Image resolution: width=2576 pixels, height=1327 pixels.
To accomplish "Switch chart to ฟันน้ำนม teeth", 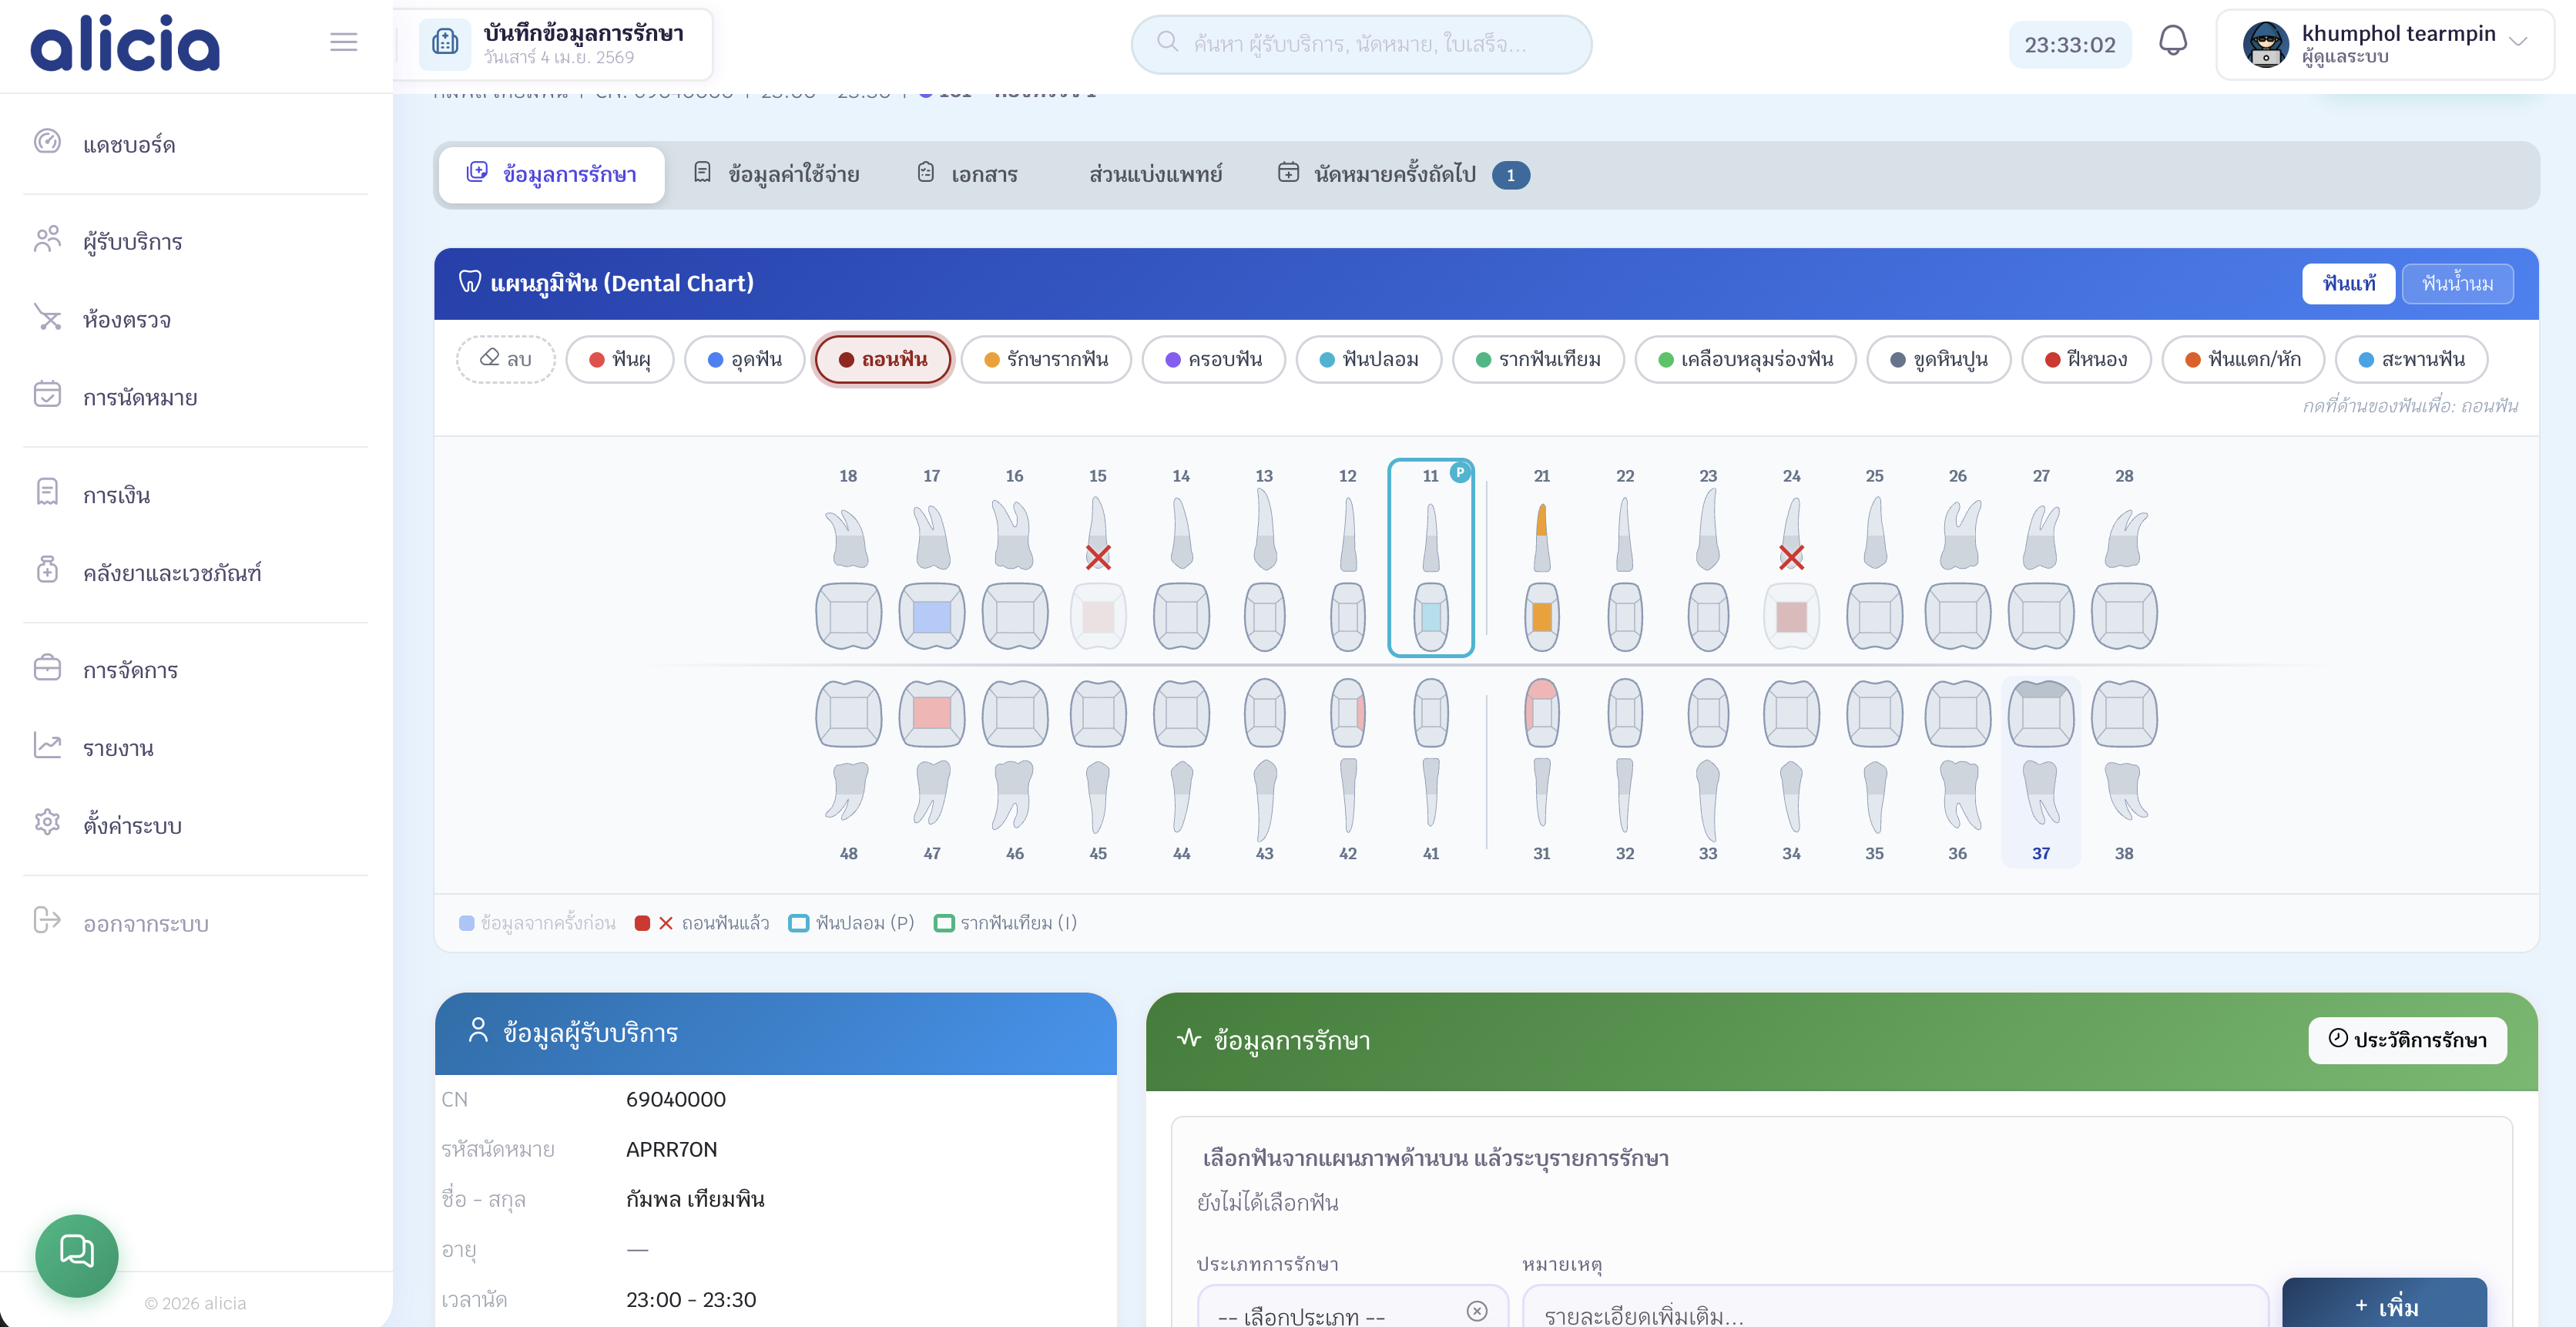I will pyautogui.click(x=2457, y=284).
